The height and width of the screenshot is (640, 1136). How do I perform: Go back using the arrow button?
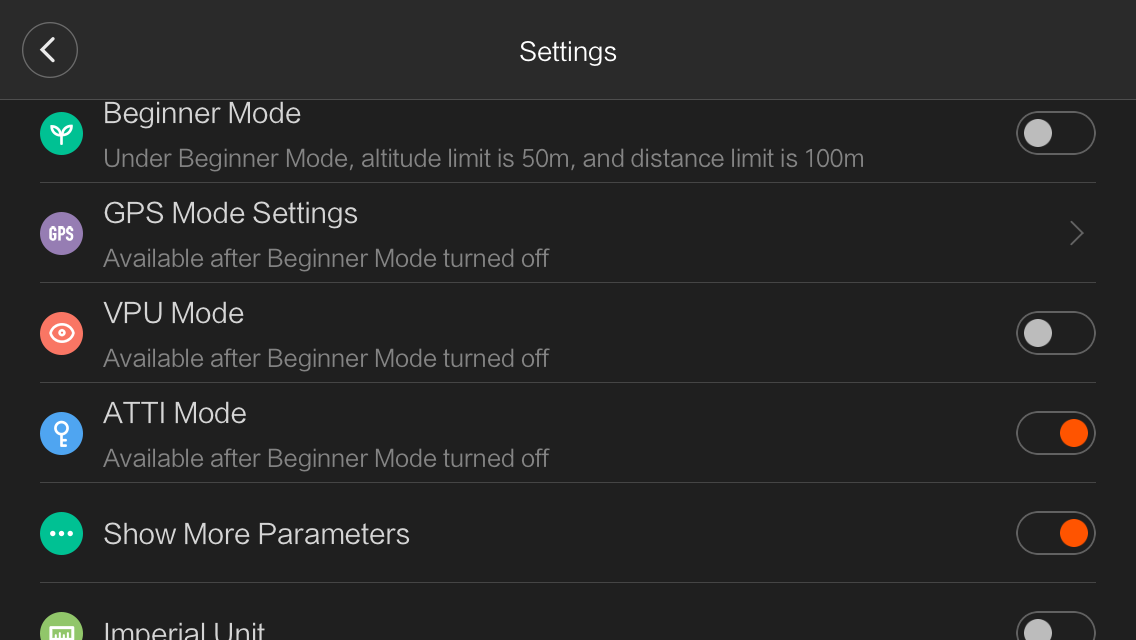click(49, 50)
